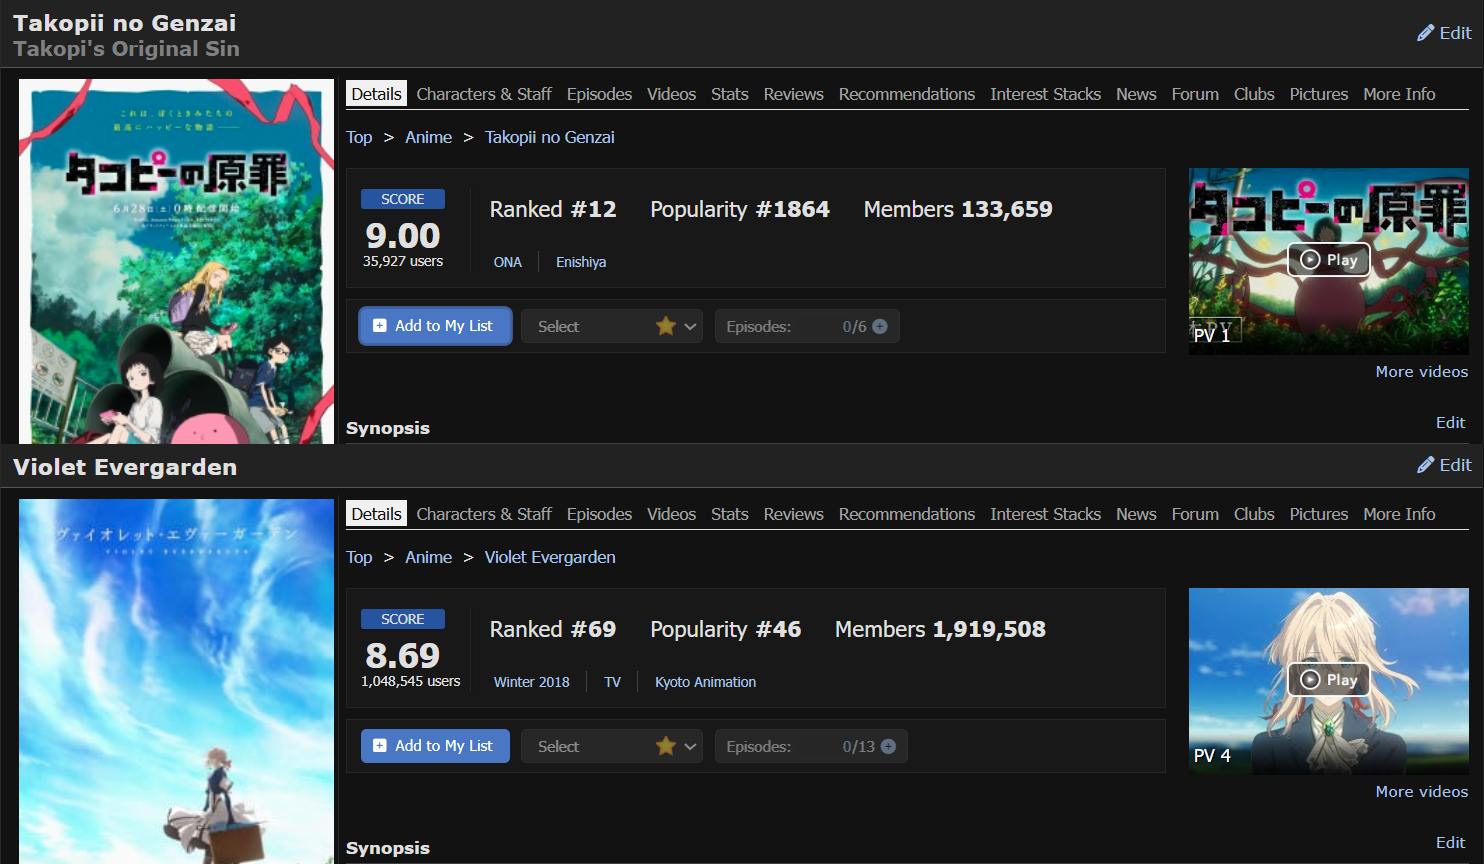
Task: Click the 9.00 score value
Action: (402, 235)
